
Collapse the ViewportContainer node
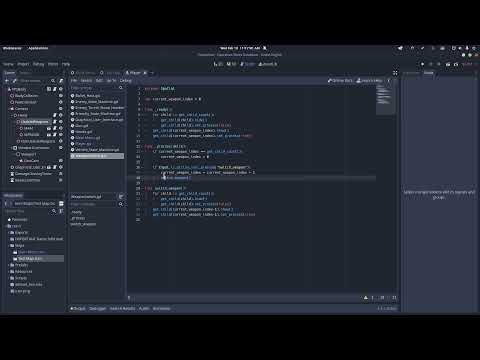click(x=12, y=148)
